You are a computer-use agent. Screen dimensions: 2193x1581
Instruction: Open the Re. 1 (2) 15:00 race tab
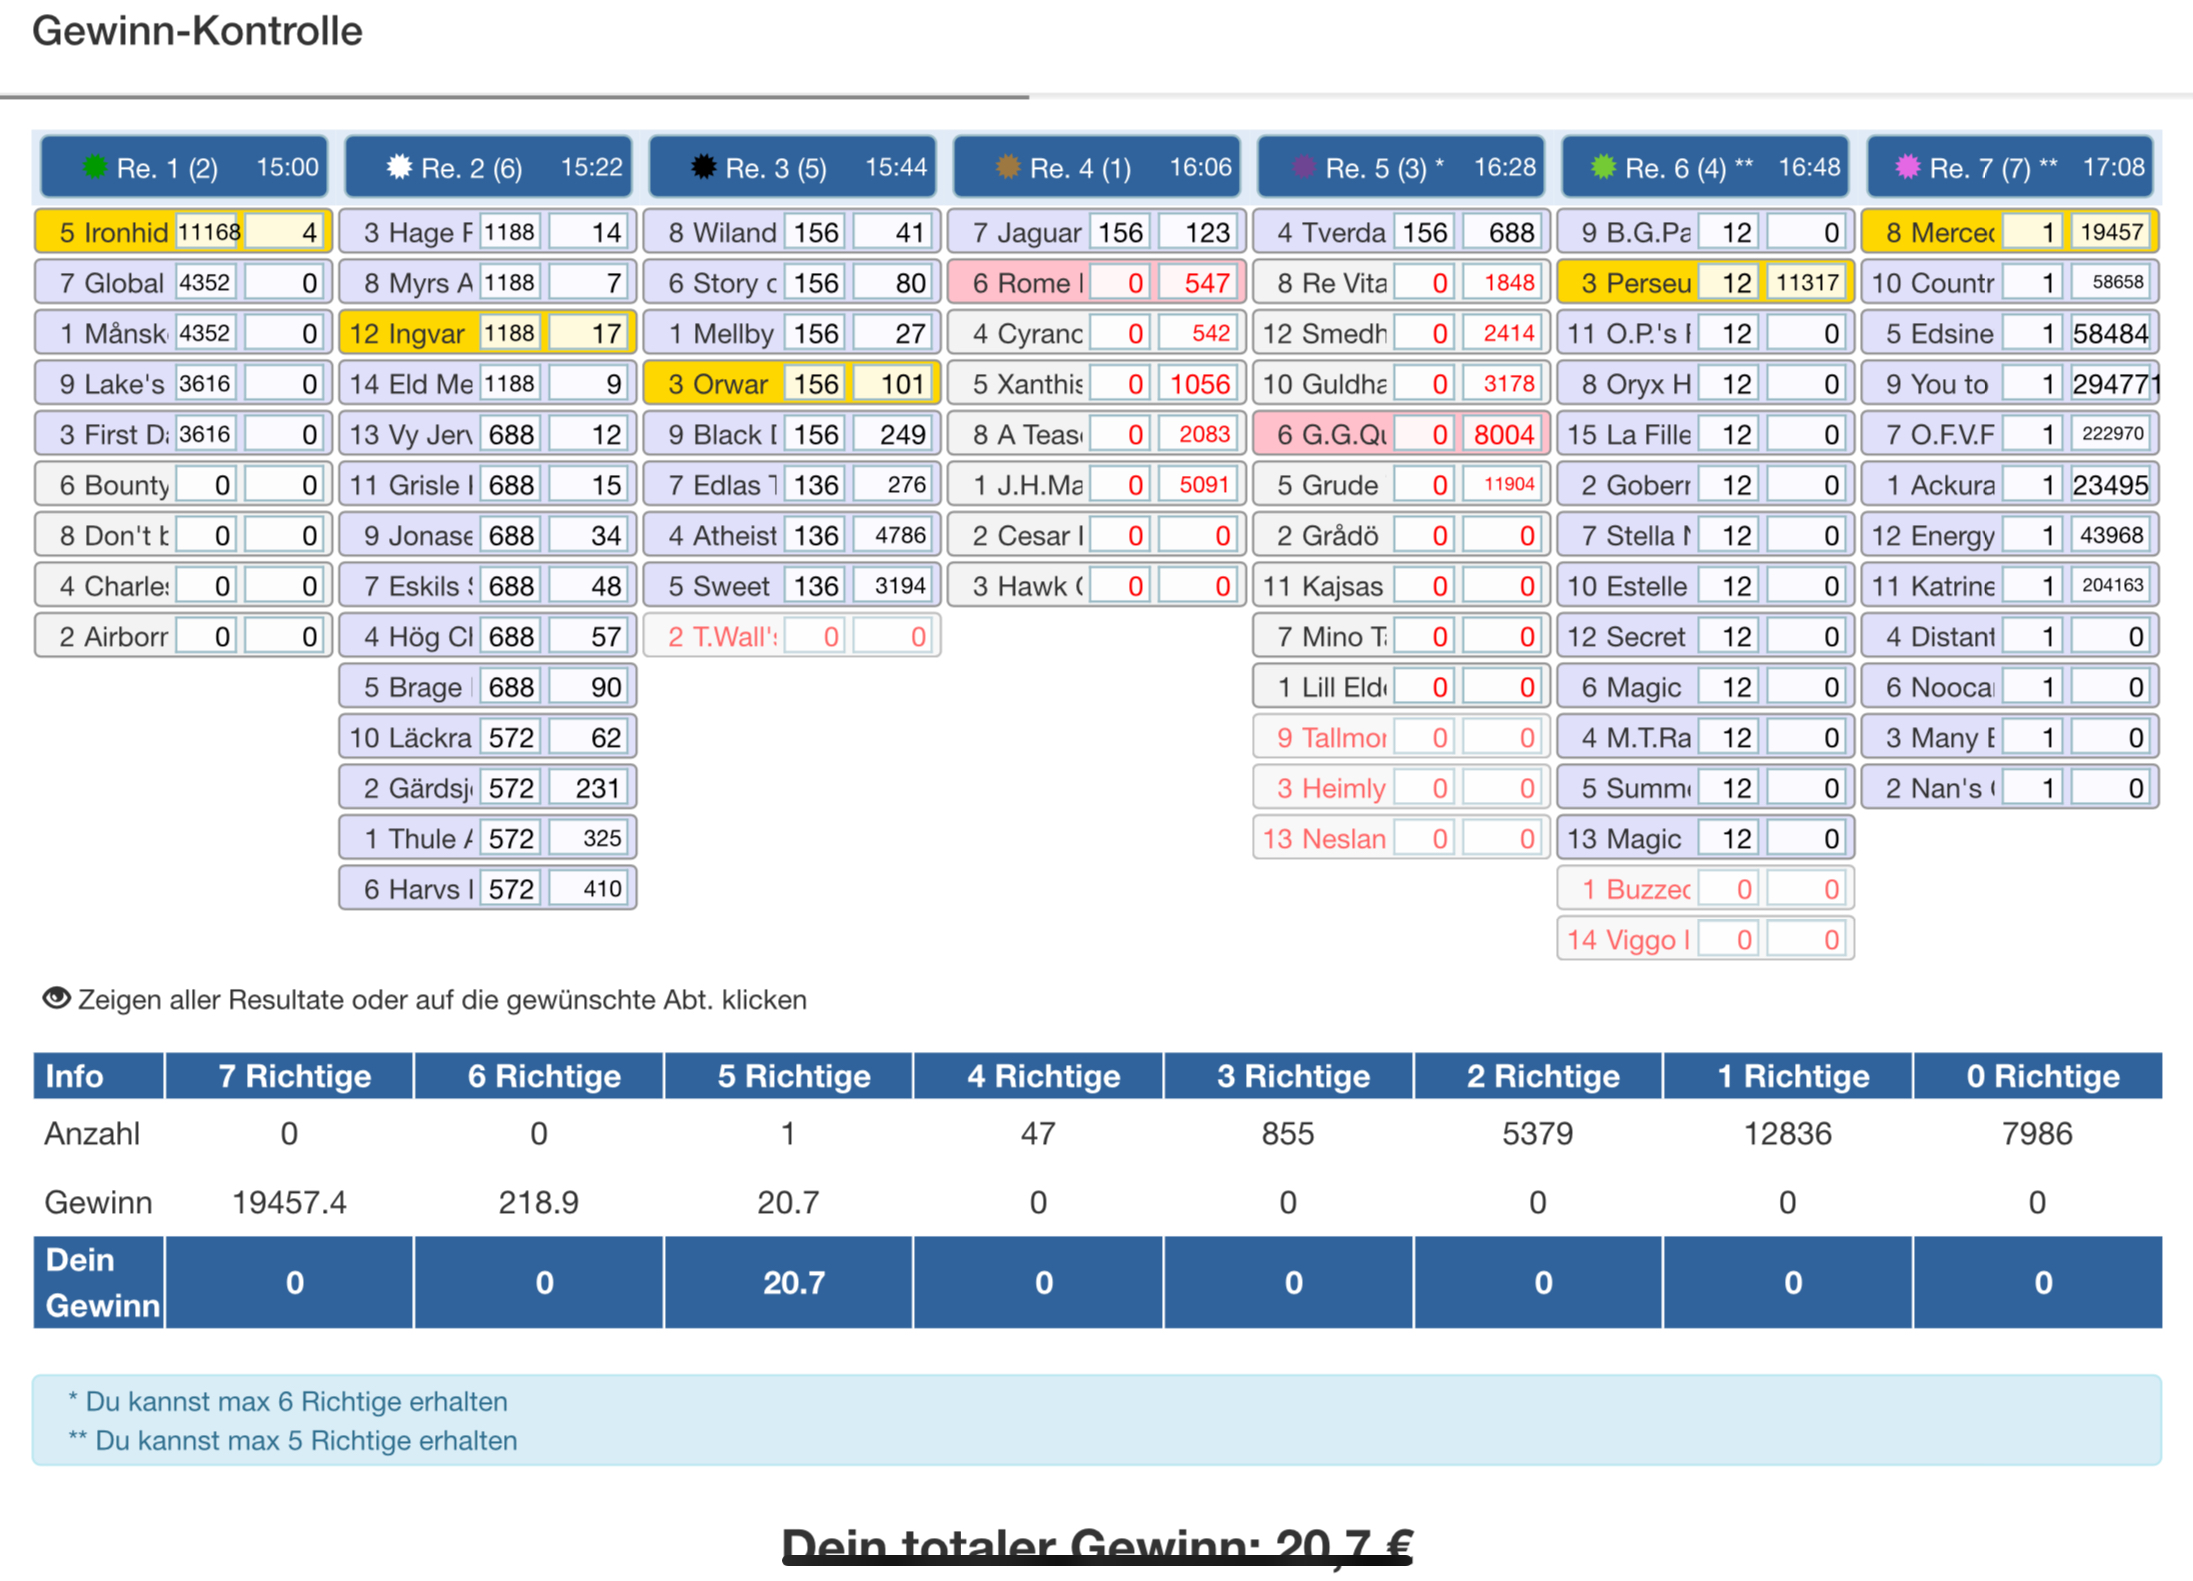[184, 167]
